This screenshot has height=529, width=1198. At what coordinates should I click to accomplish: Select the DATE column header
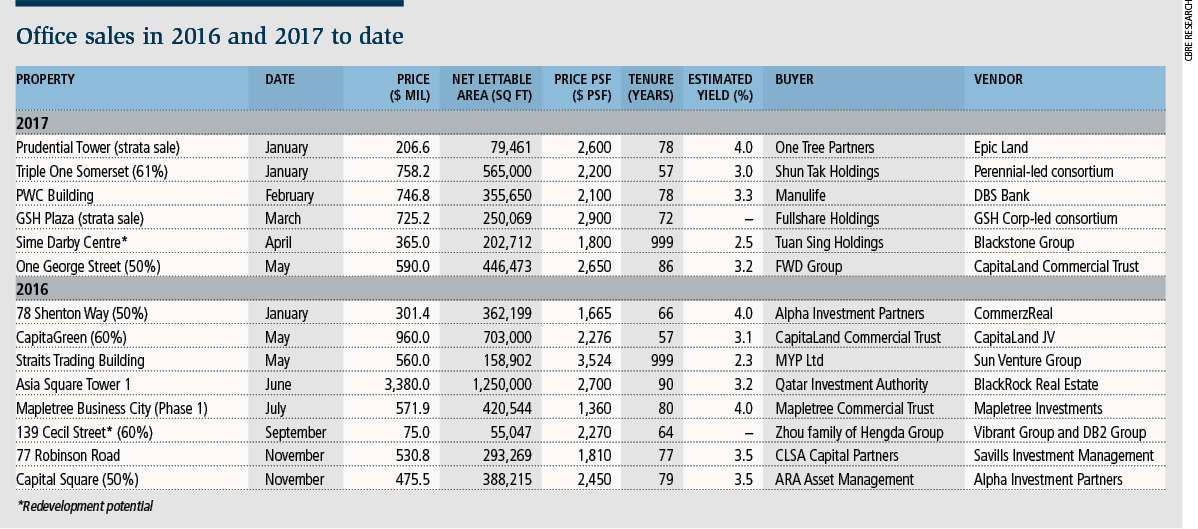[280, 79]
